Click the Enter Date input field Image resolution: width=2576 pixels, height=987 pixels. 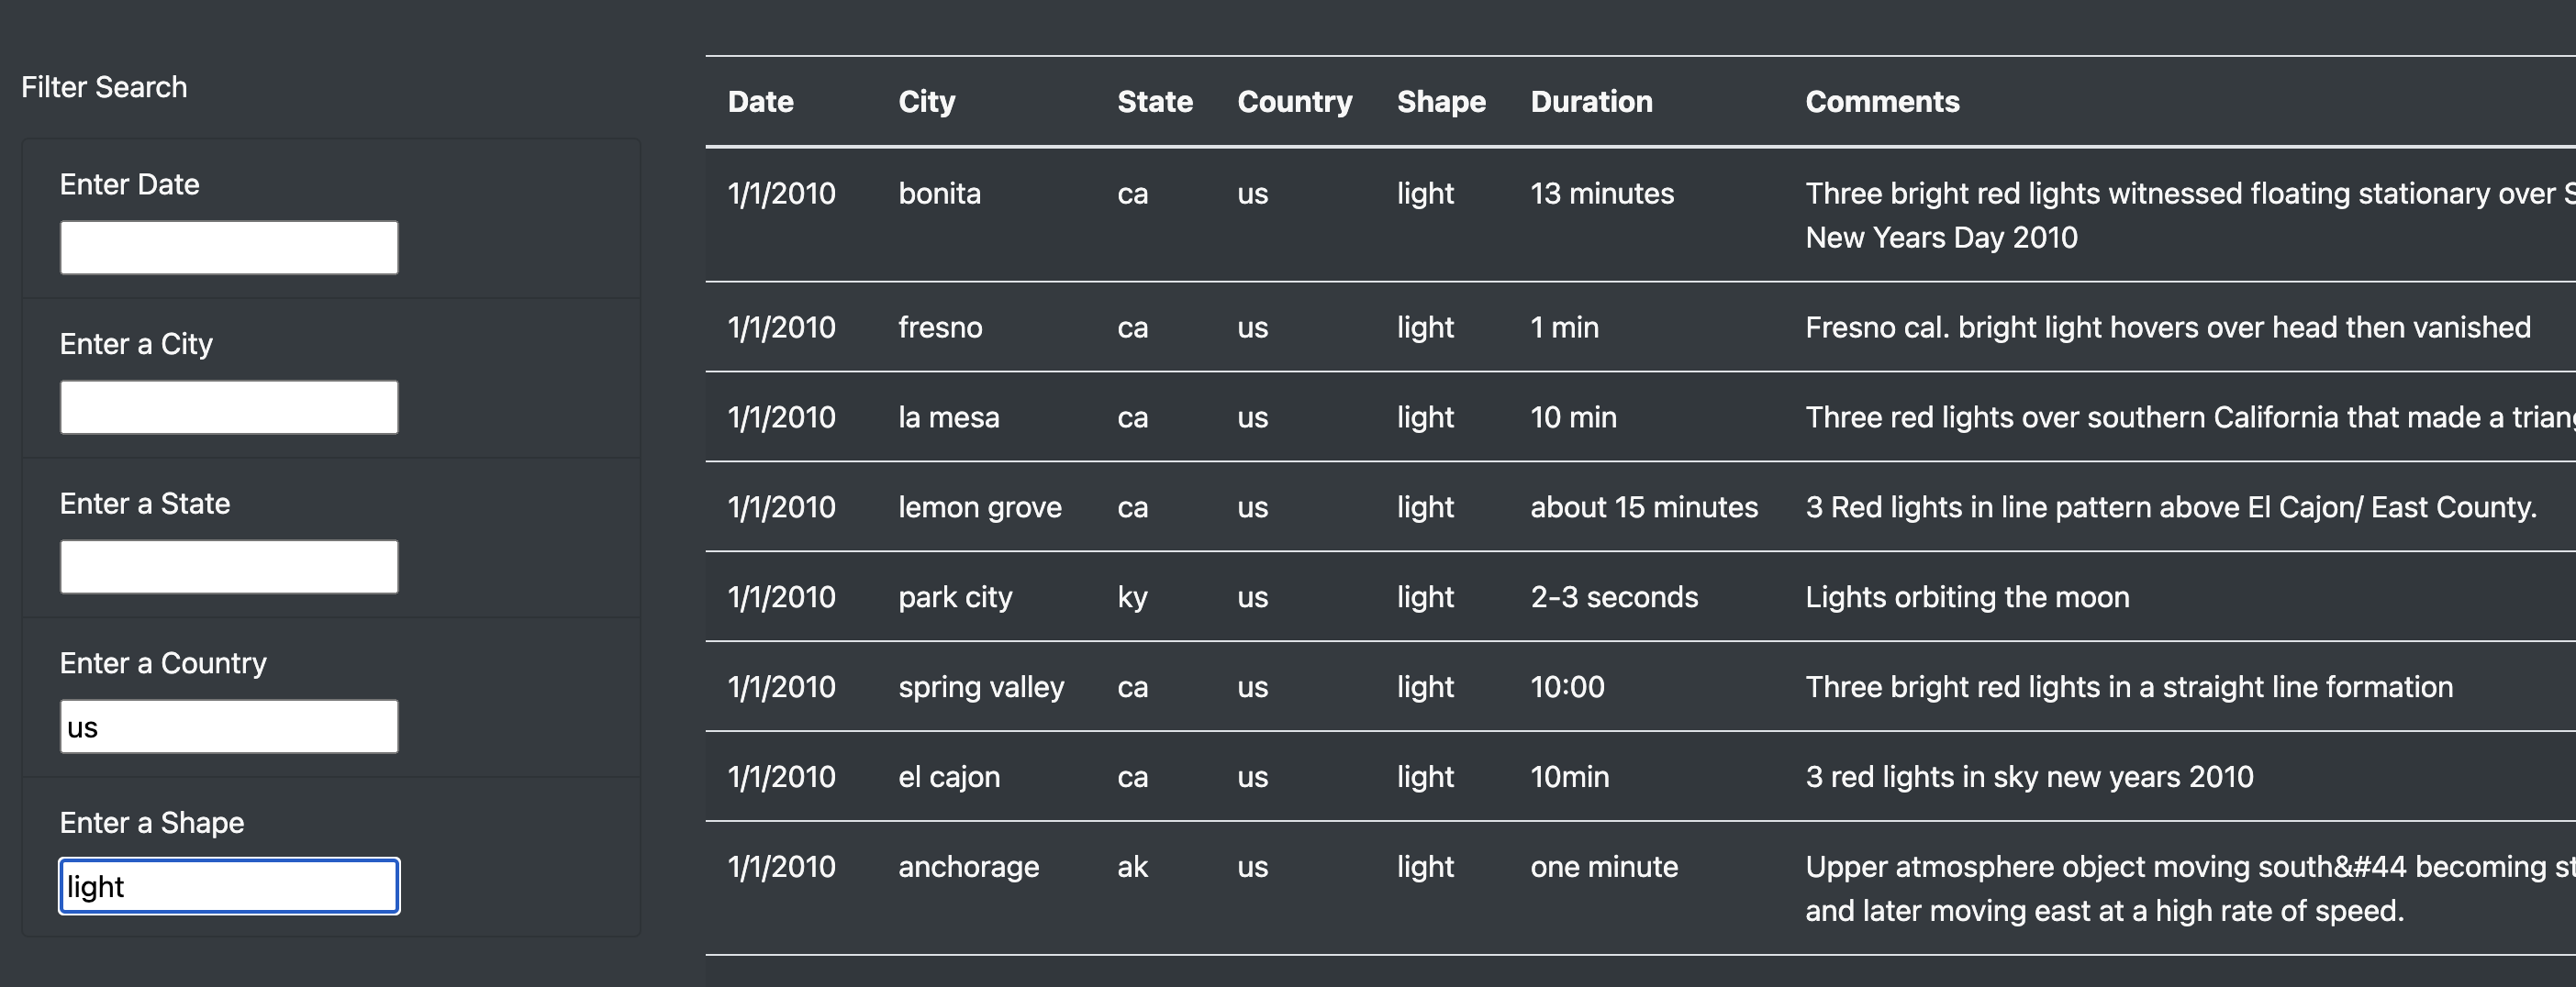pos(228,246)
